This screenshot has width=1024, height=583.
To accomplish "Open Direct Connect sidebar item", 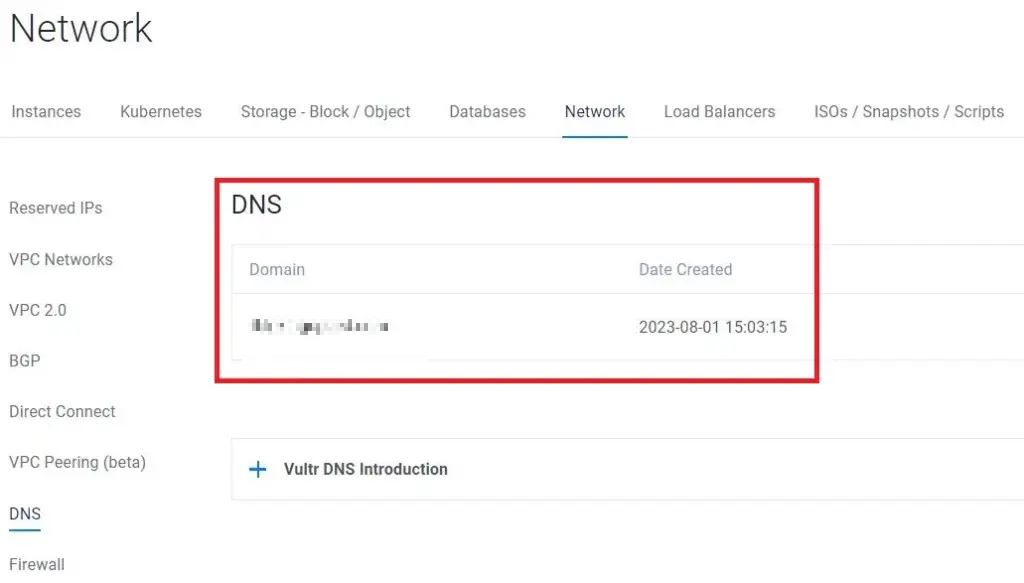I will [x=62, y=411].
